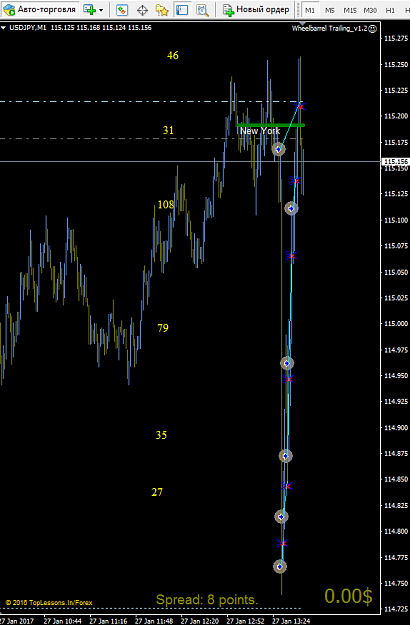This screenshot has height=625, width=410.
Task: Switch to the M5 timeframe
Action: click(330, 10)
